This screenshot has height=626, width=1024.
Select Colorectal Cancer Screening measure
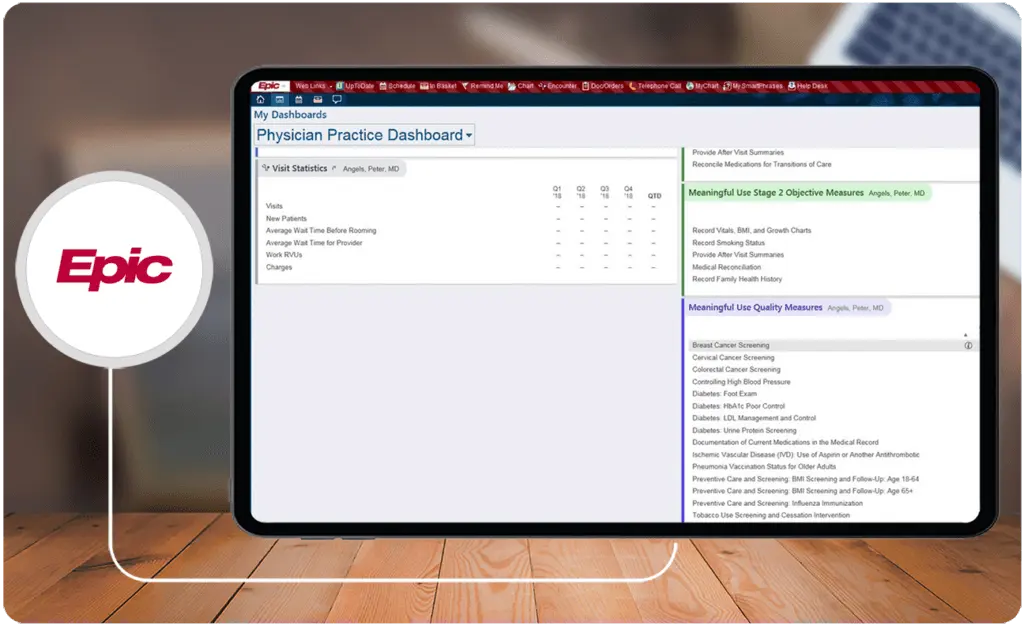[736, 369]
